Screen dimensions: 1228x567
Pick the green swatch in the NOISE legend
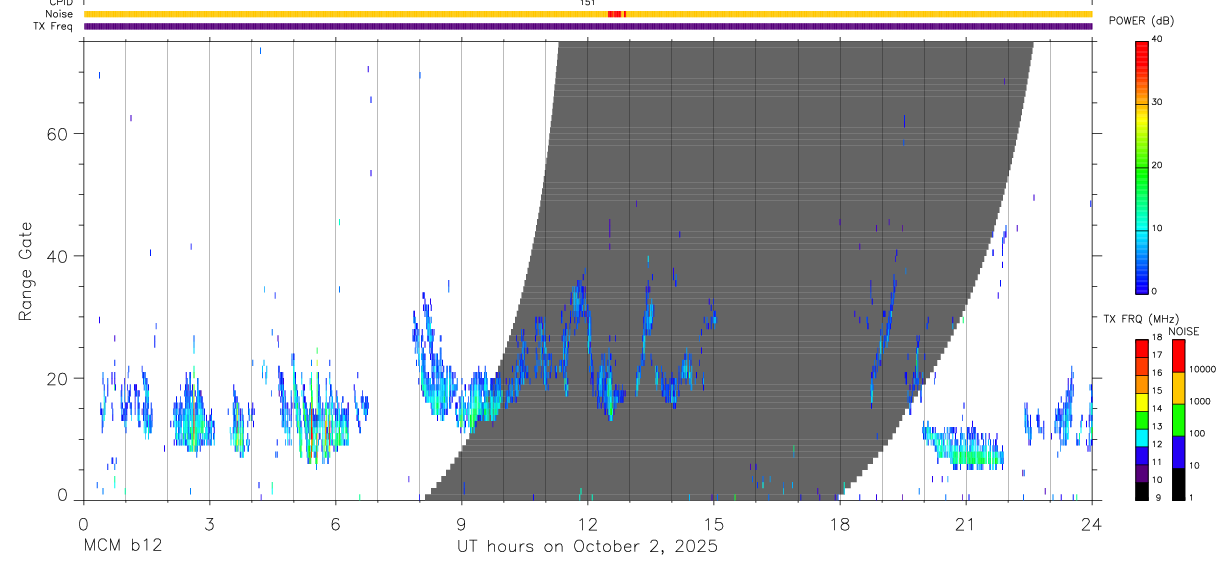point(1178,419)
